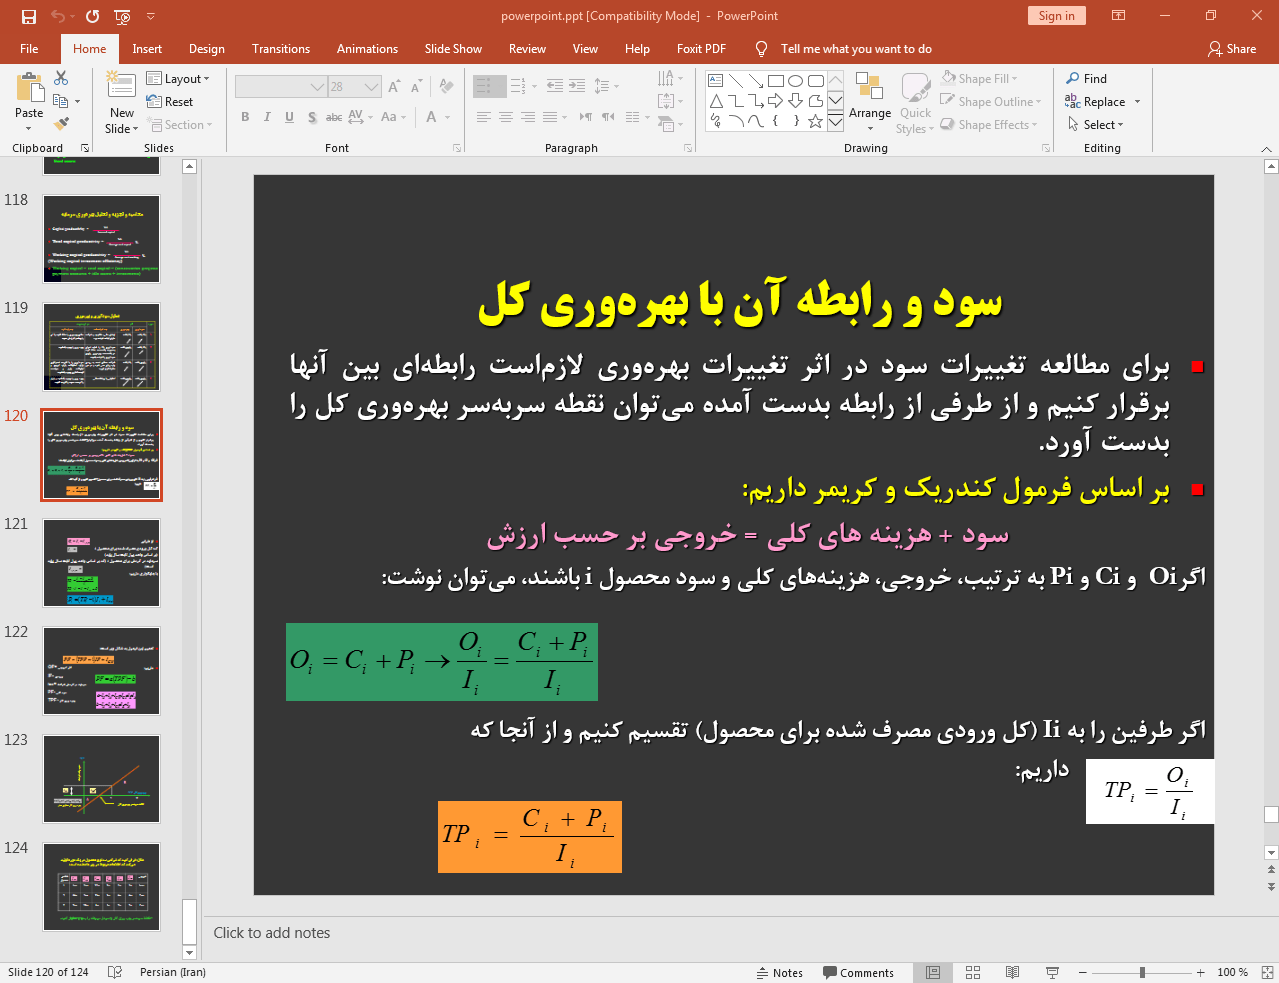1279x983 pixels.
Task: Switch to the Animations tab
Action: click(x=367, y=48)
